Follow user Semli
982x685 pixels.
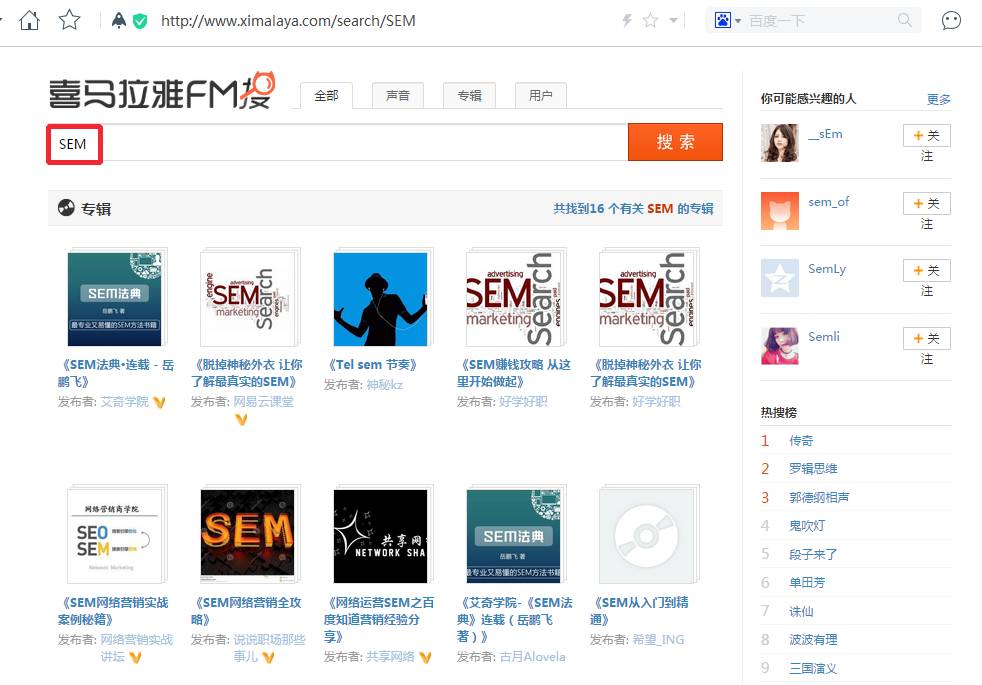[927, 339]
